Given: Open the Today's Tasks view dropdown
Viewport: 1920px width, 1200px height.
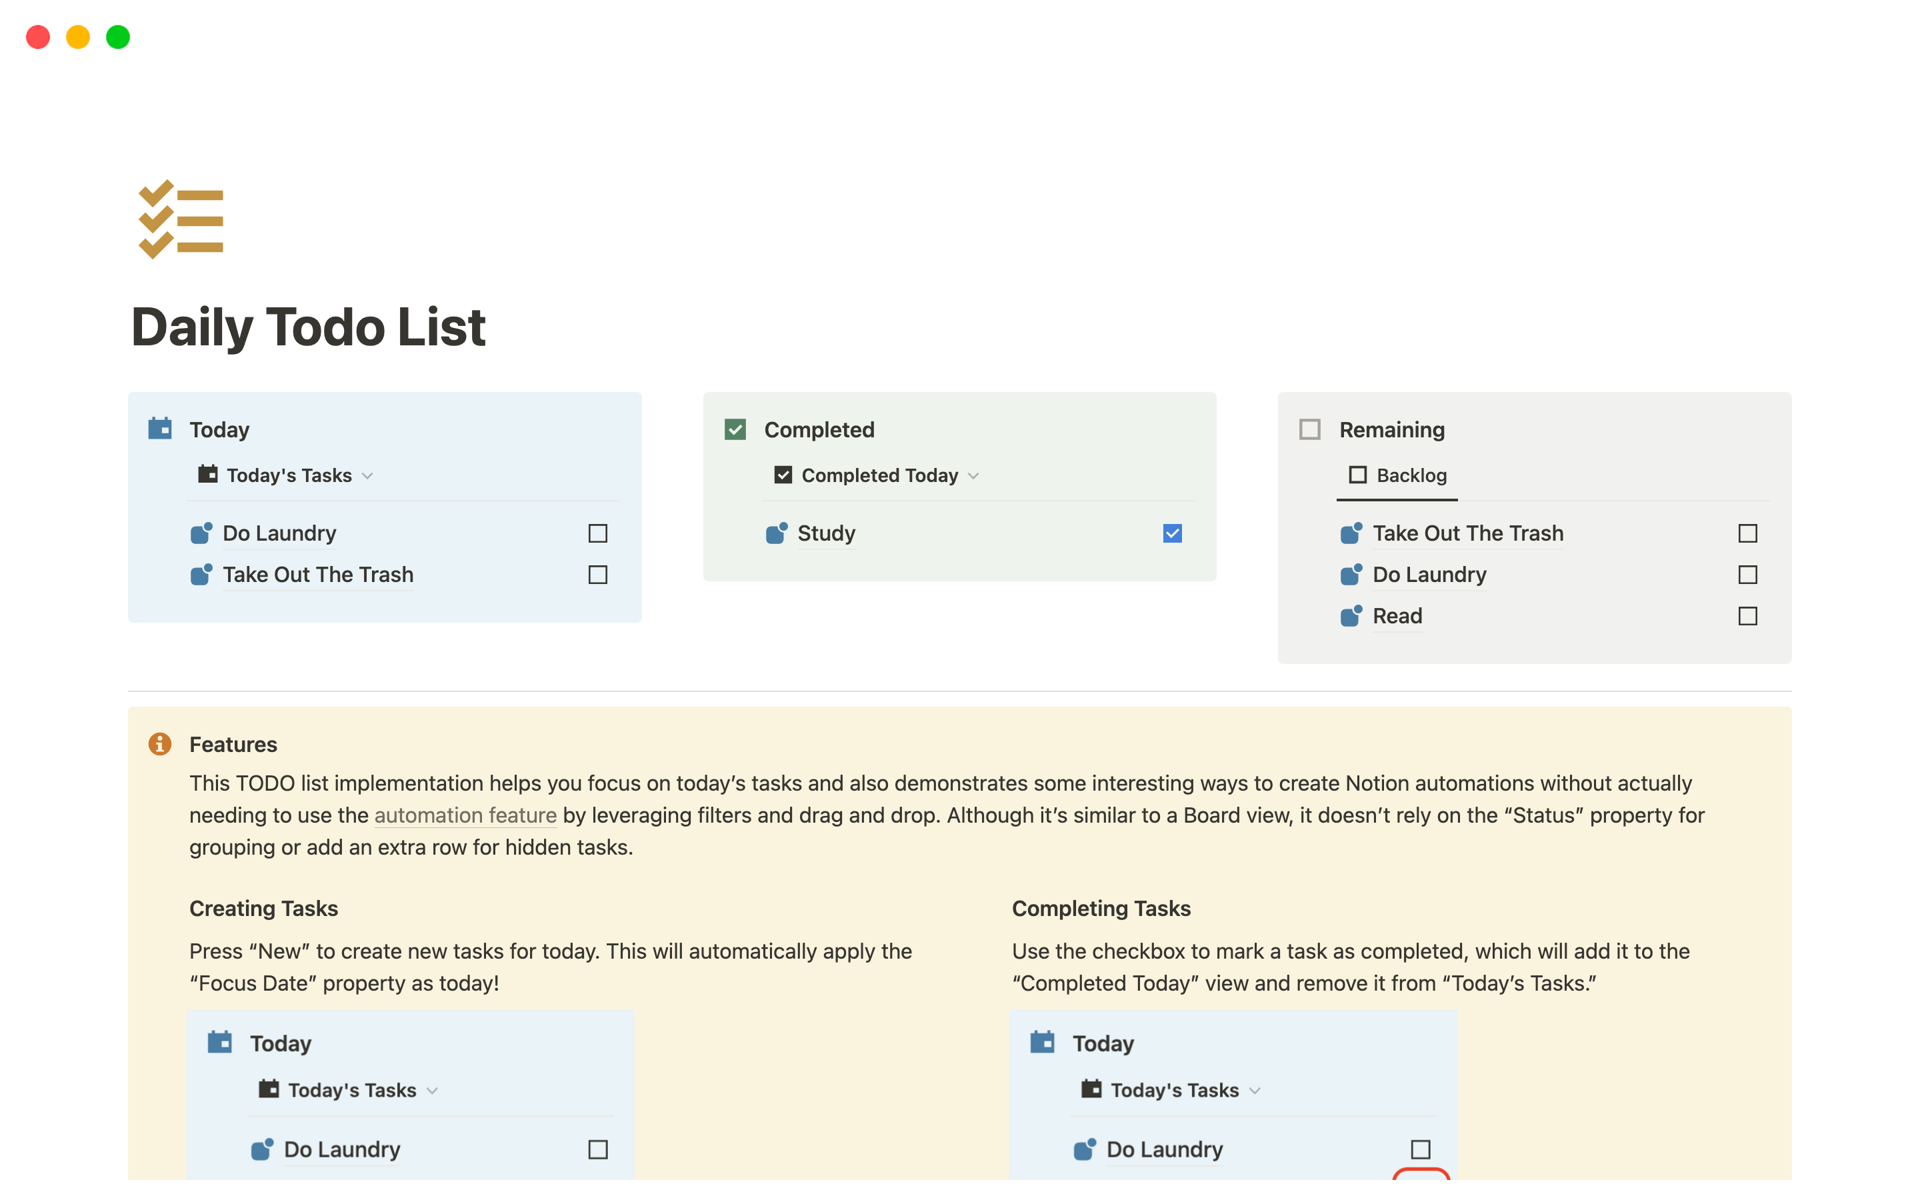Looking at the screenshot, I should [369, 475].
